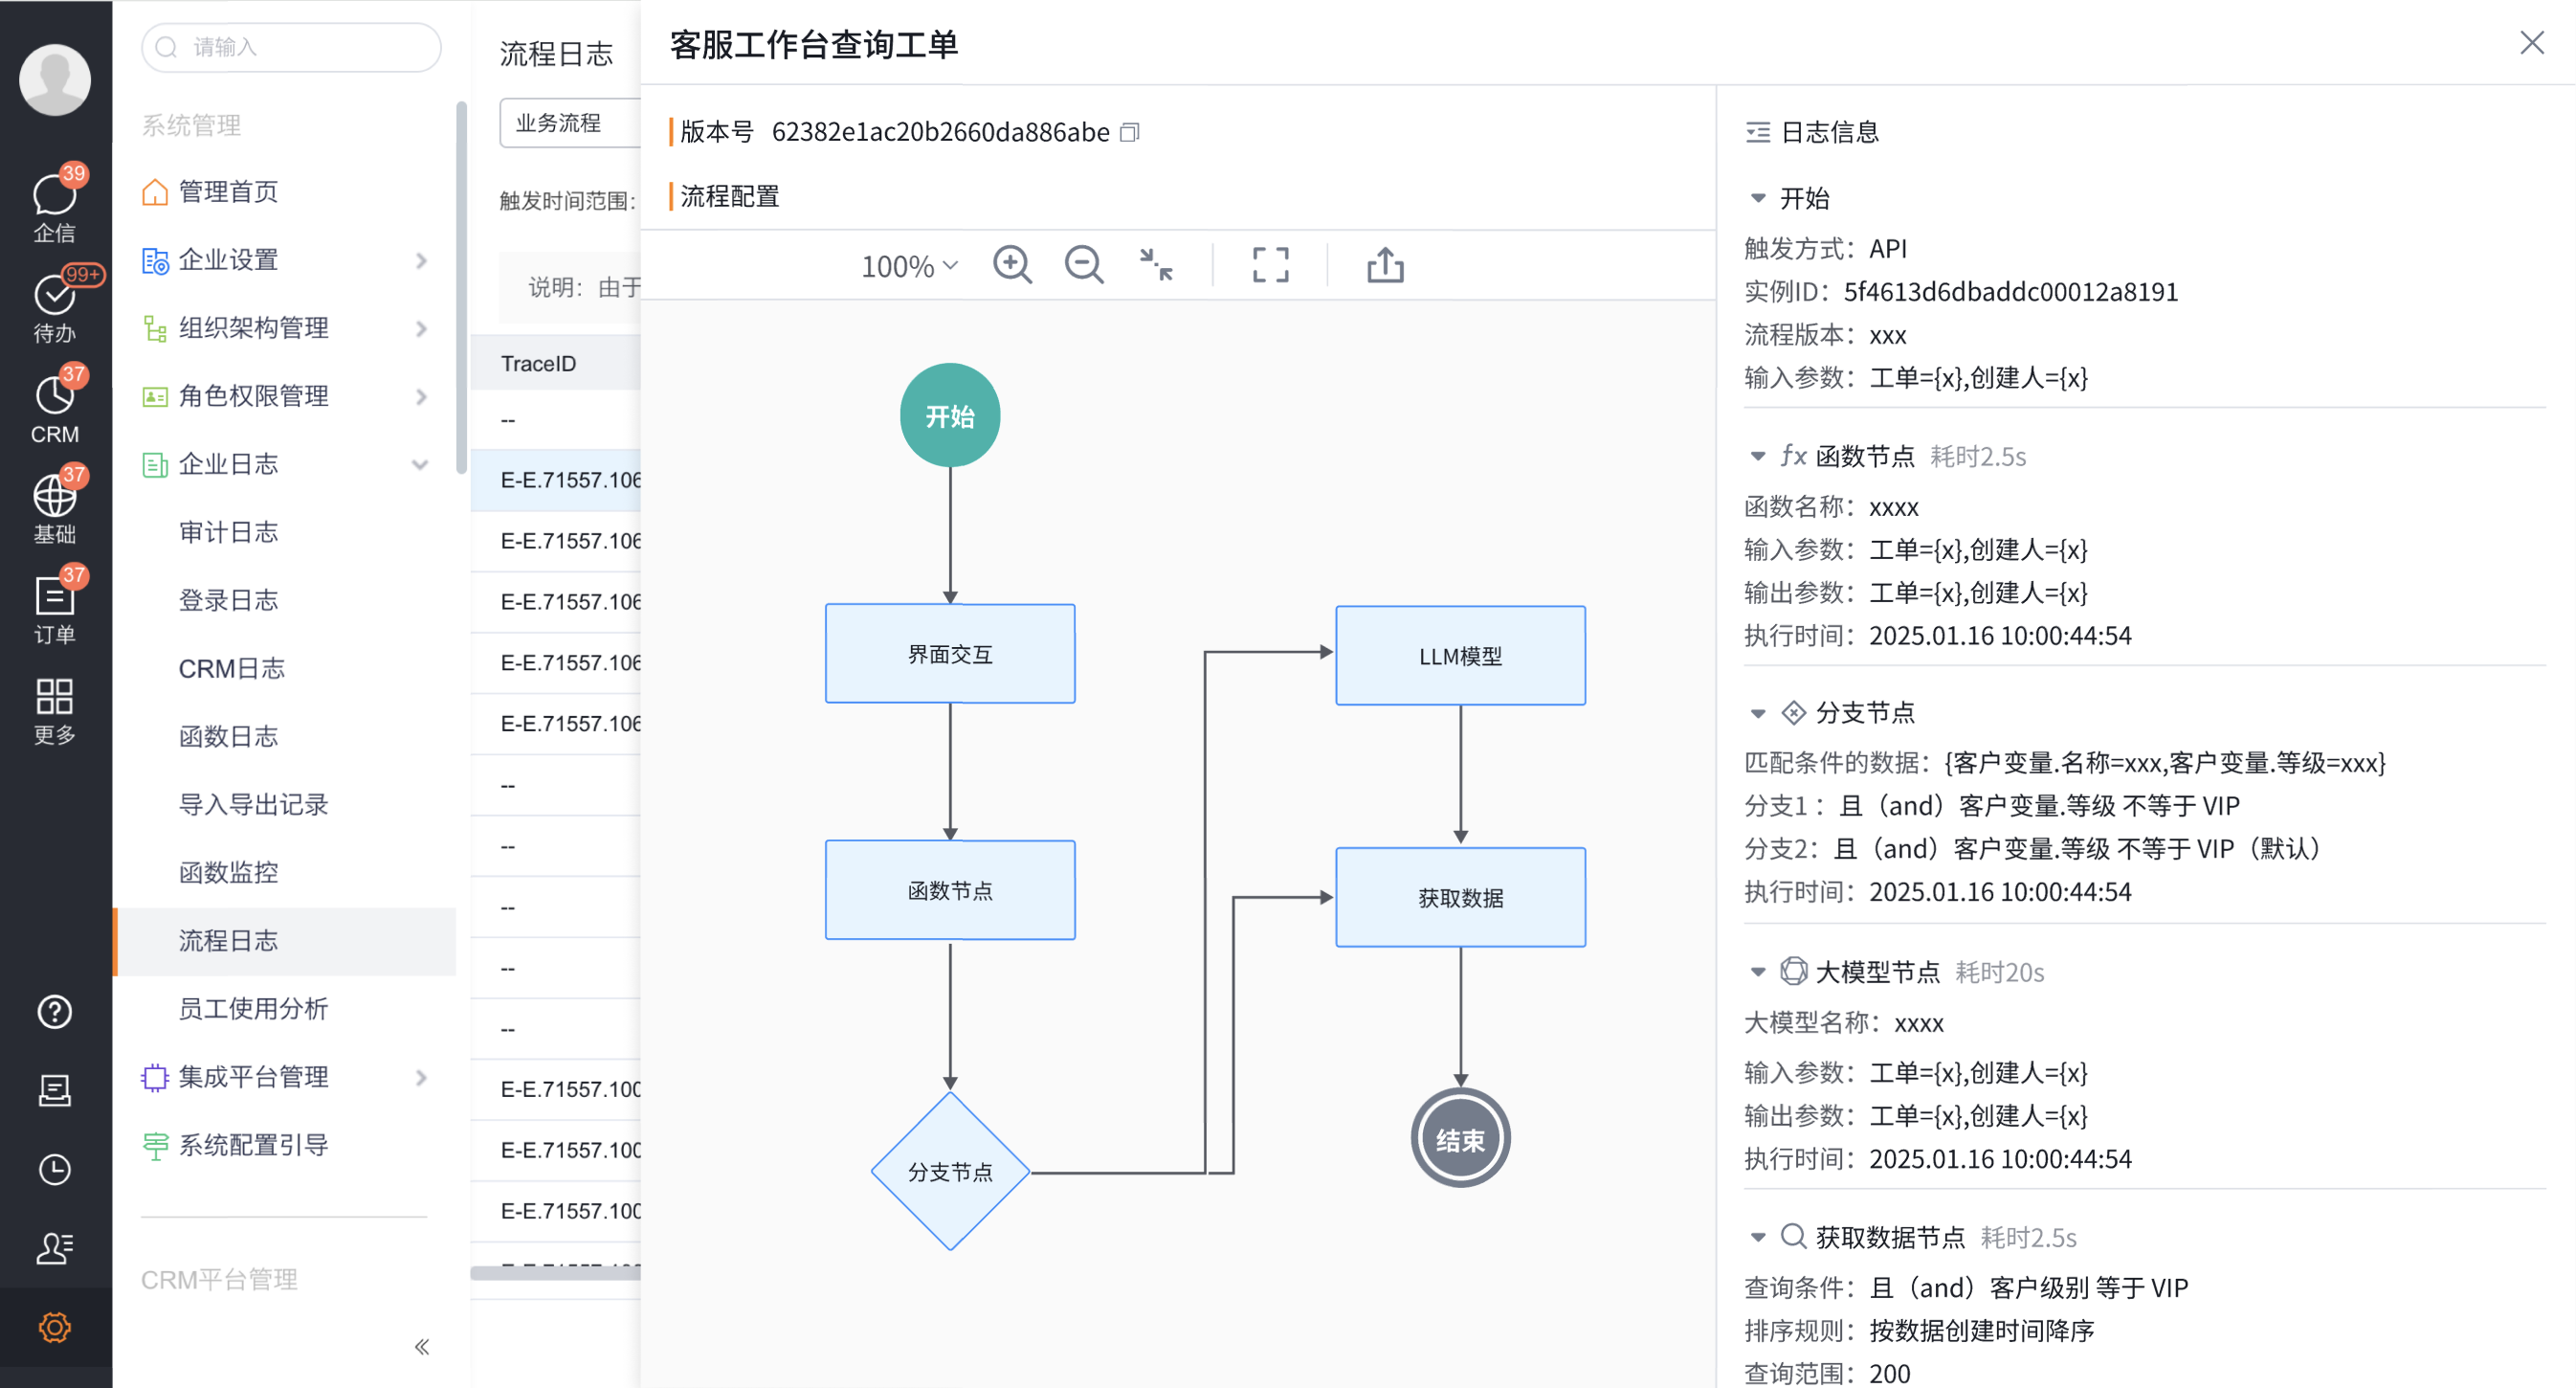Click the fit-to-view shrink arrows icon
2576x1388 pixels.
click(x=1156, y=265)
